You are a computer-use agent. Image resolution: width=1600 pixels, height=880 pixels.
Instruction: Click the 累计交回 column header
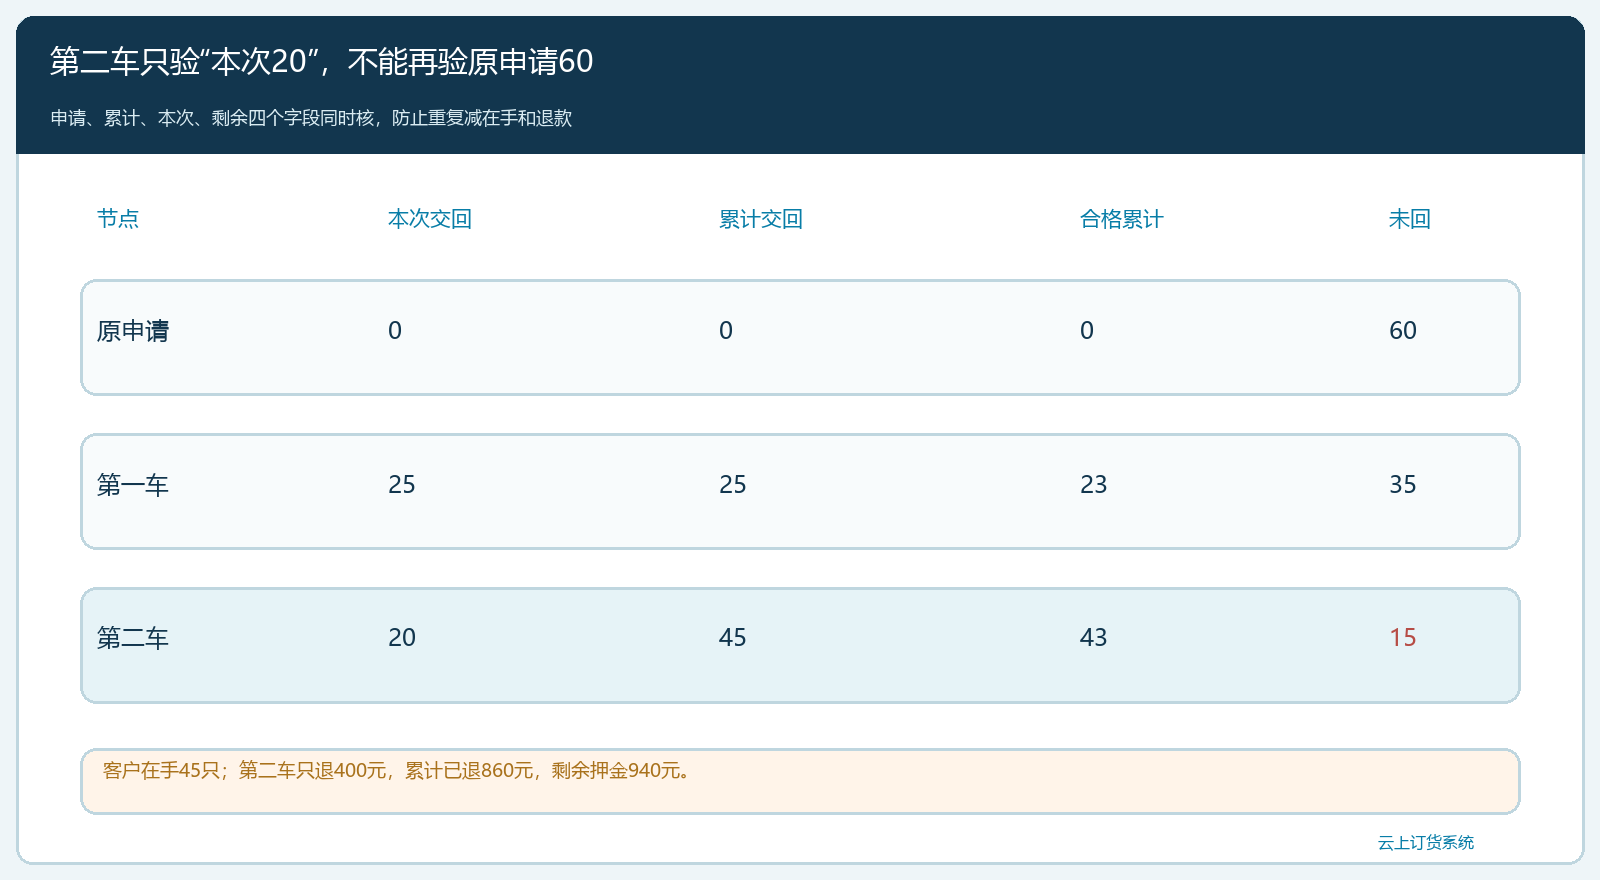(x=761, y=219)
